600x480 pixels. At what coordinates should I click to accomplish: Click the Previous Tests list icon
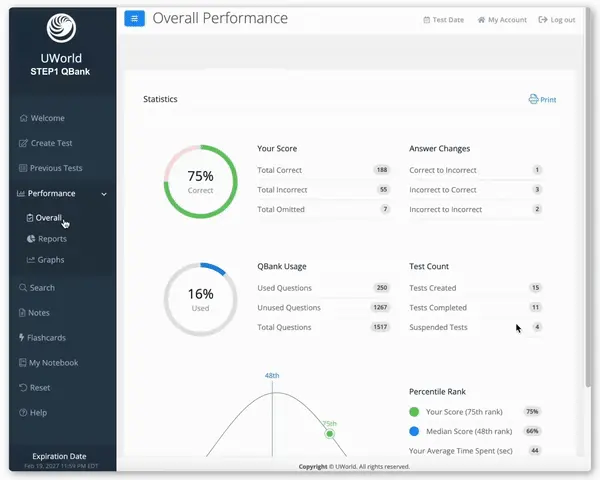click(x=23, y=168)
